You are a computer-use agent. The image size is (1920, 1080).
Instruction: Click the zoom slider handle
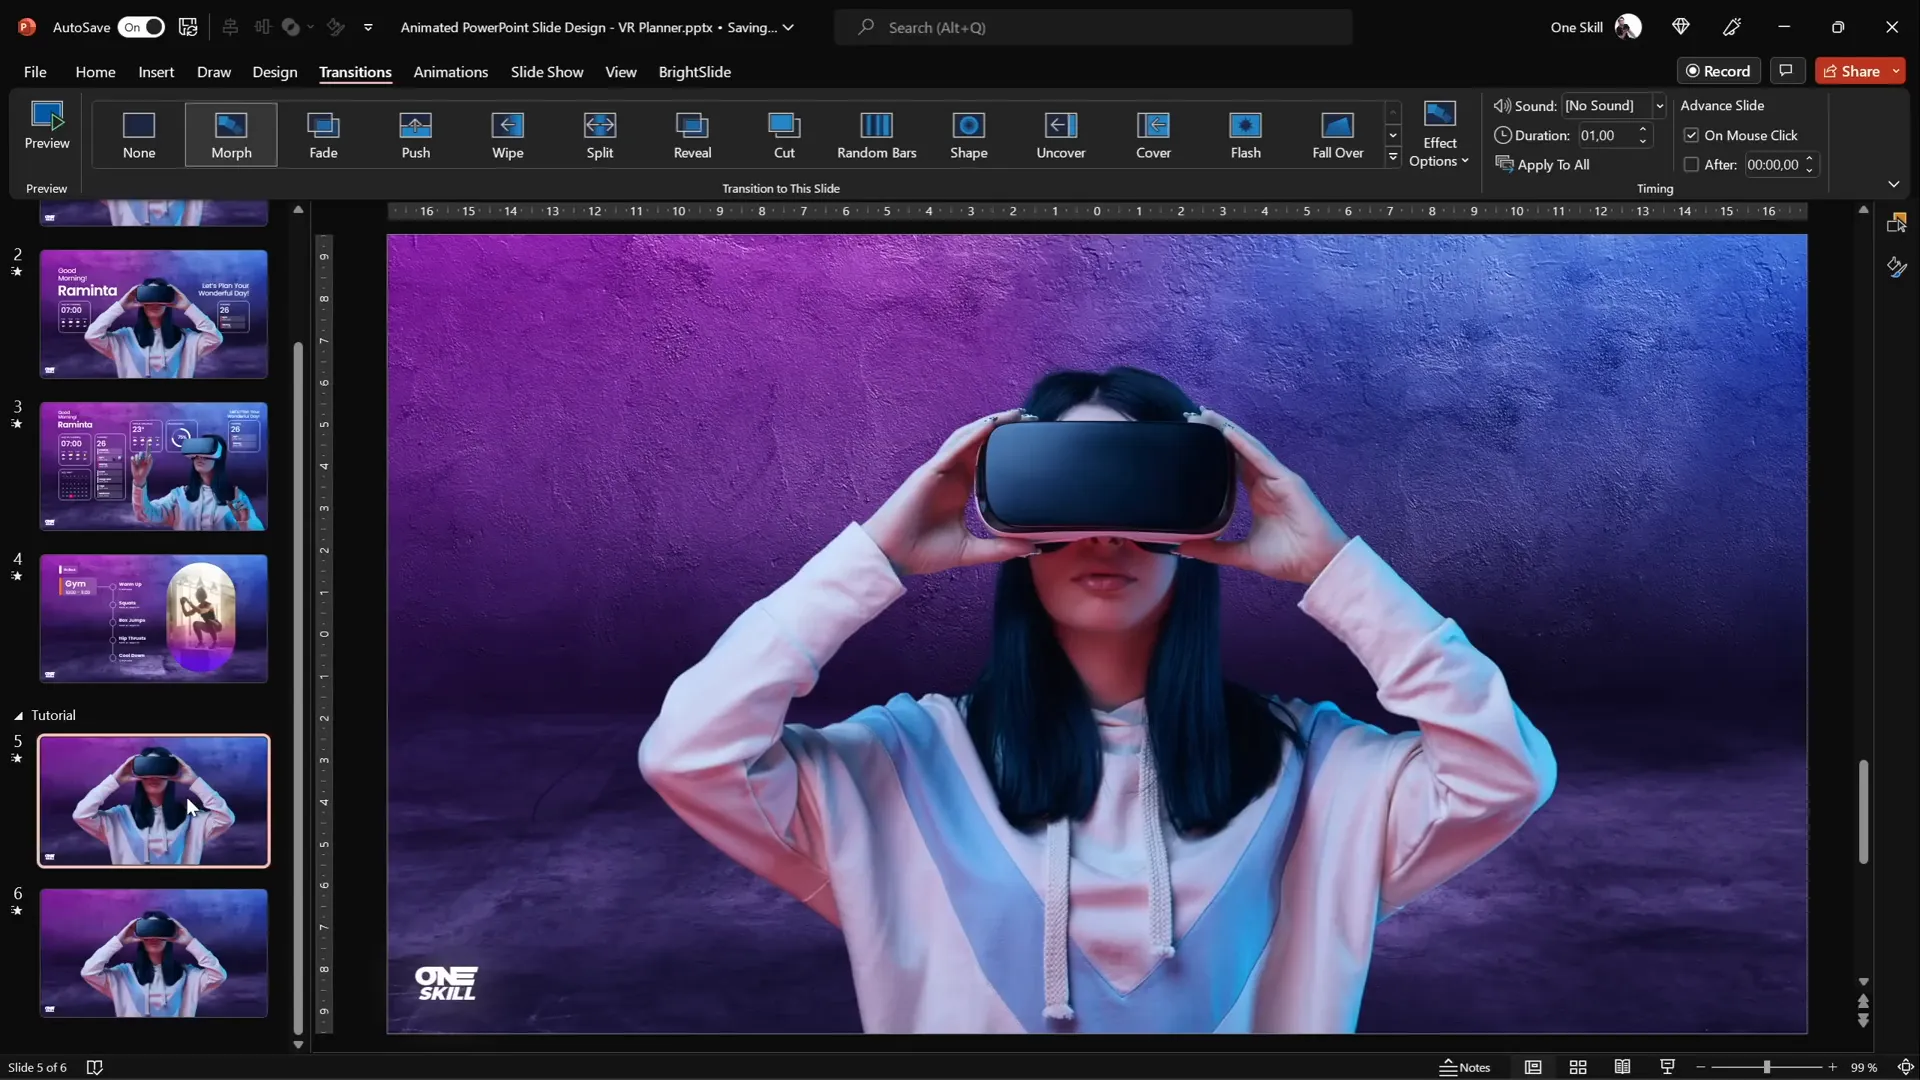pos(1767,1067)
